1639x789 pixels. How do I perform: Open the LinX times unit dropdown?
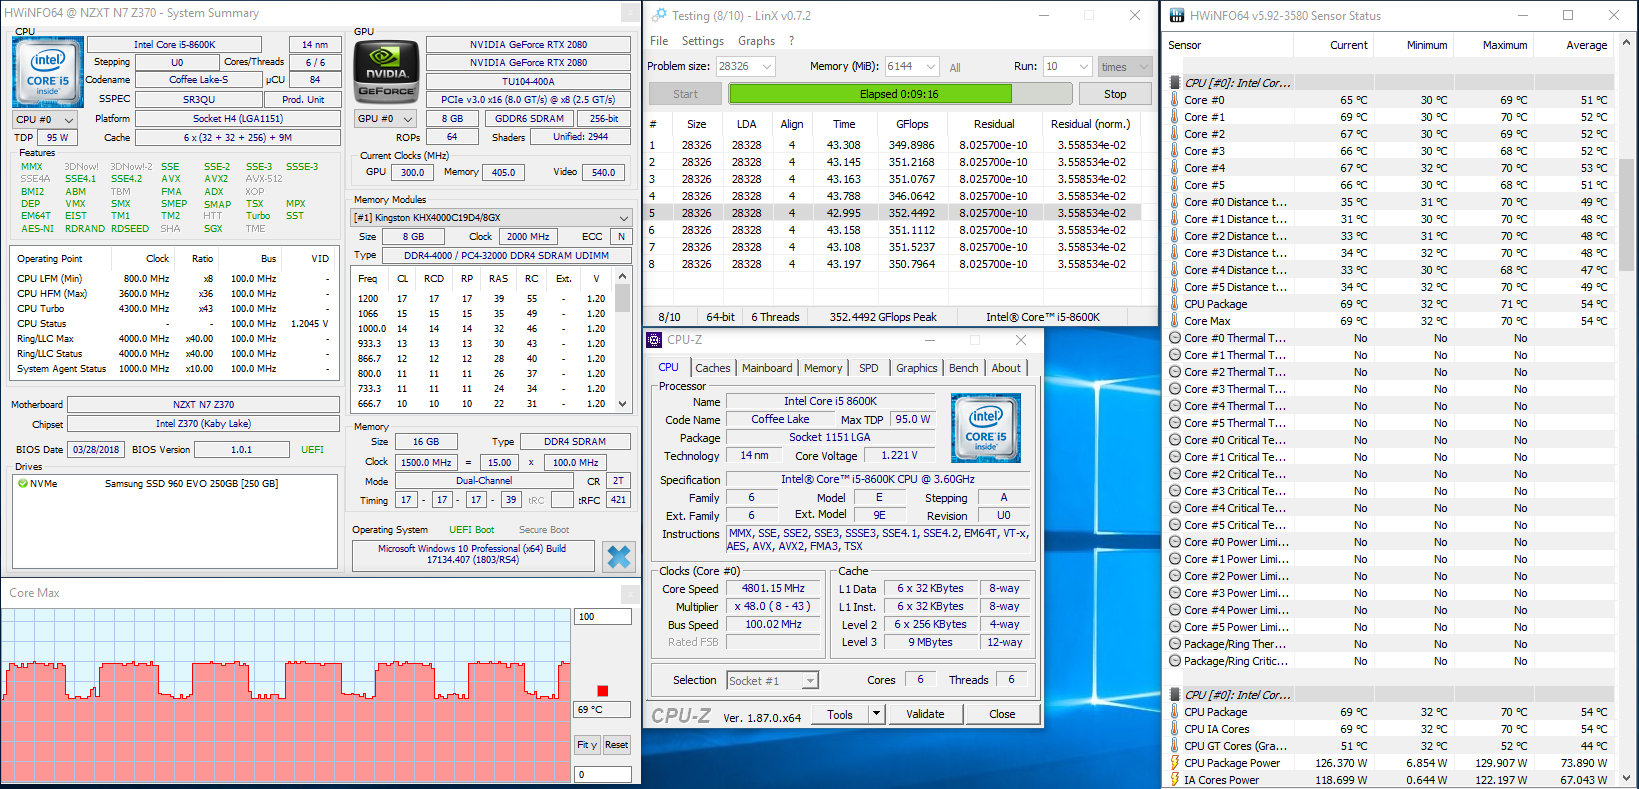point(1125,67)
